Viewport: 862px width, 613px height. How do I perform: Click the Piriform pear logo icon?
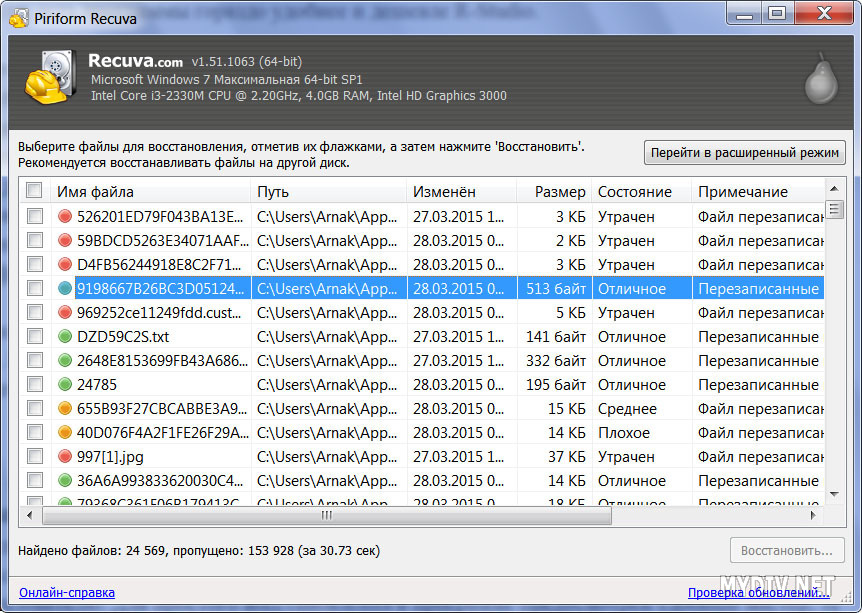click(819, 81)
